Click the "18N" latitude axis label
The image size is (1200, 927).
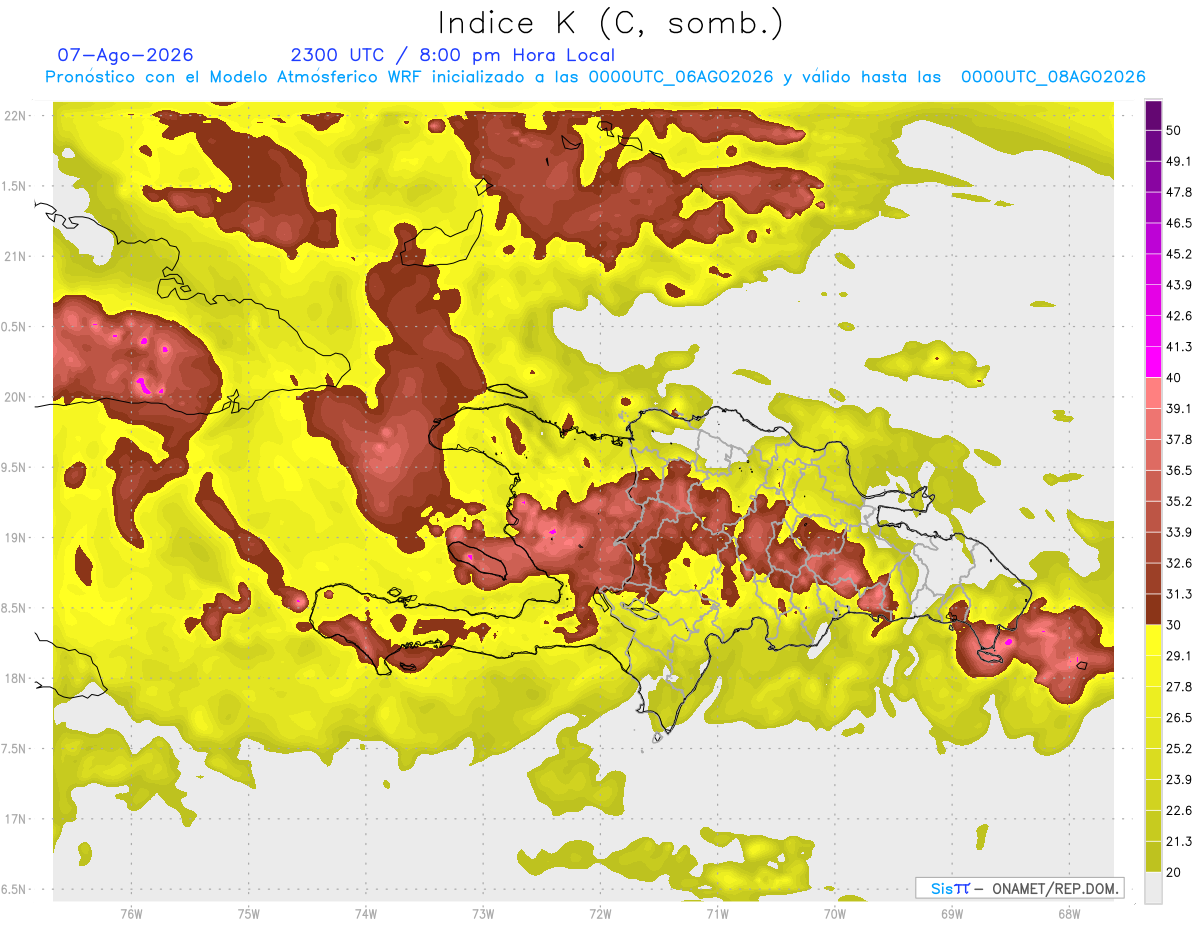(15, 678)
